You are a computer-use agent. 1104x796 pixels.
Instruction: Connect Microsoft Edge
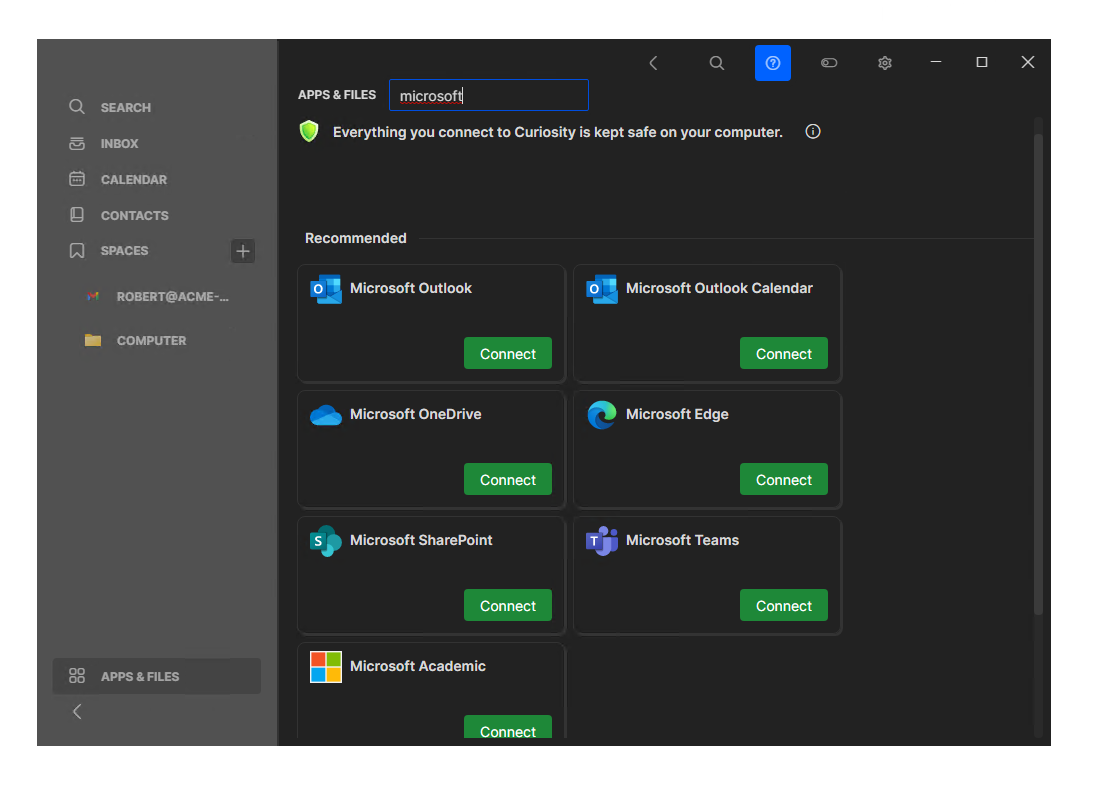point(784,479)
